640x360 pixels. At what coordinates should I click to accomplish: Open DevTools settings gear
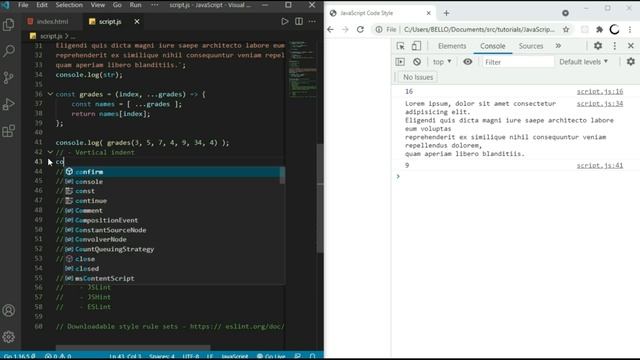click(x=598, y=46)
